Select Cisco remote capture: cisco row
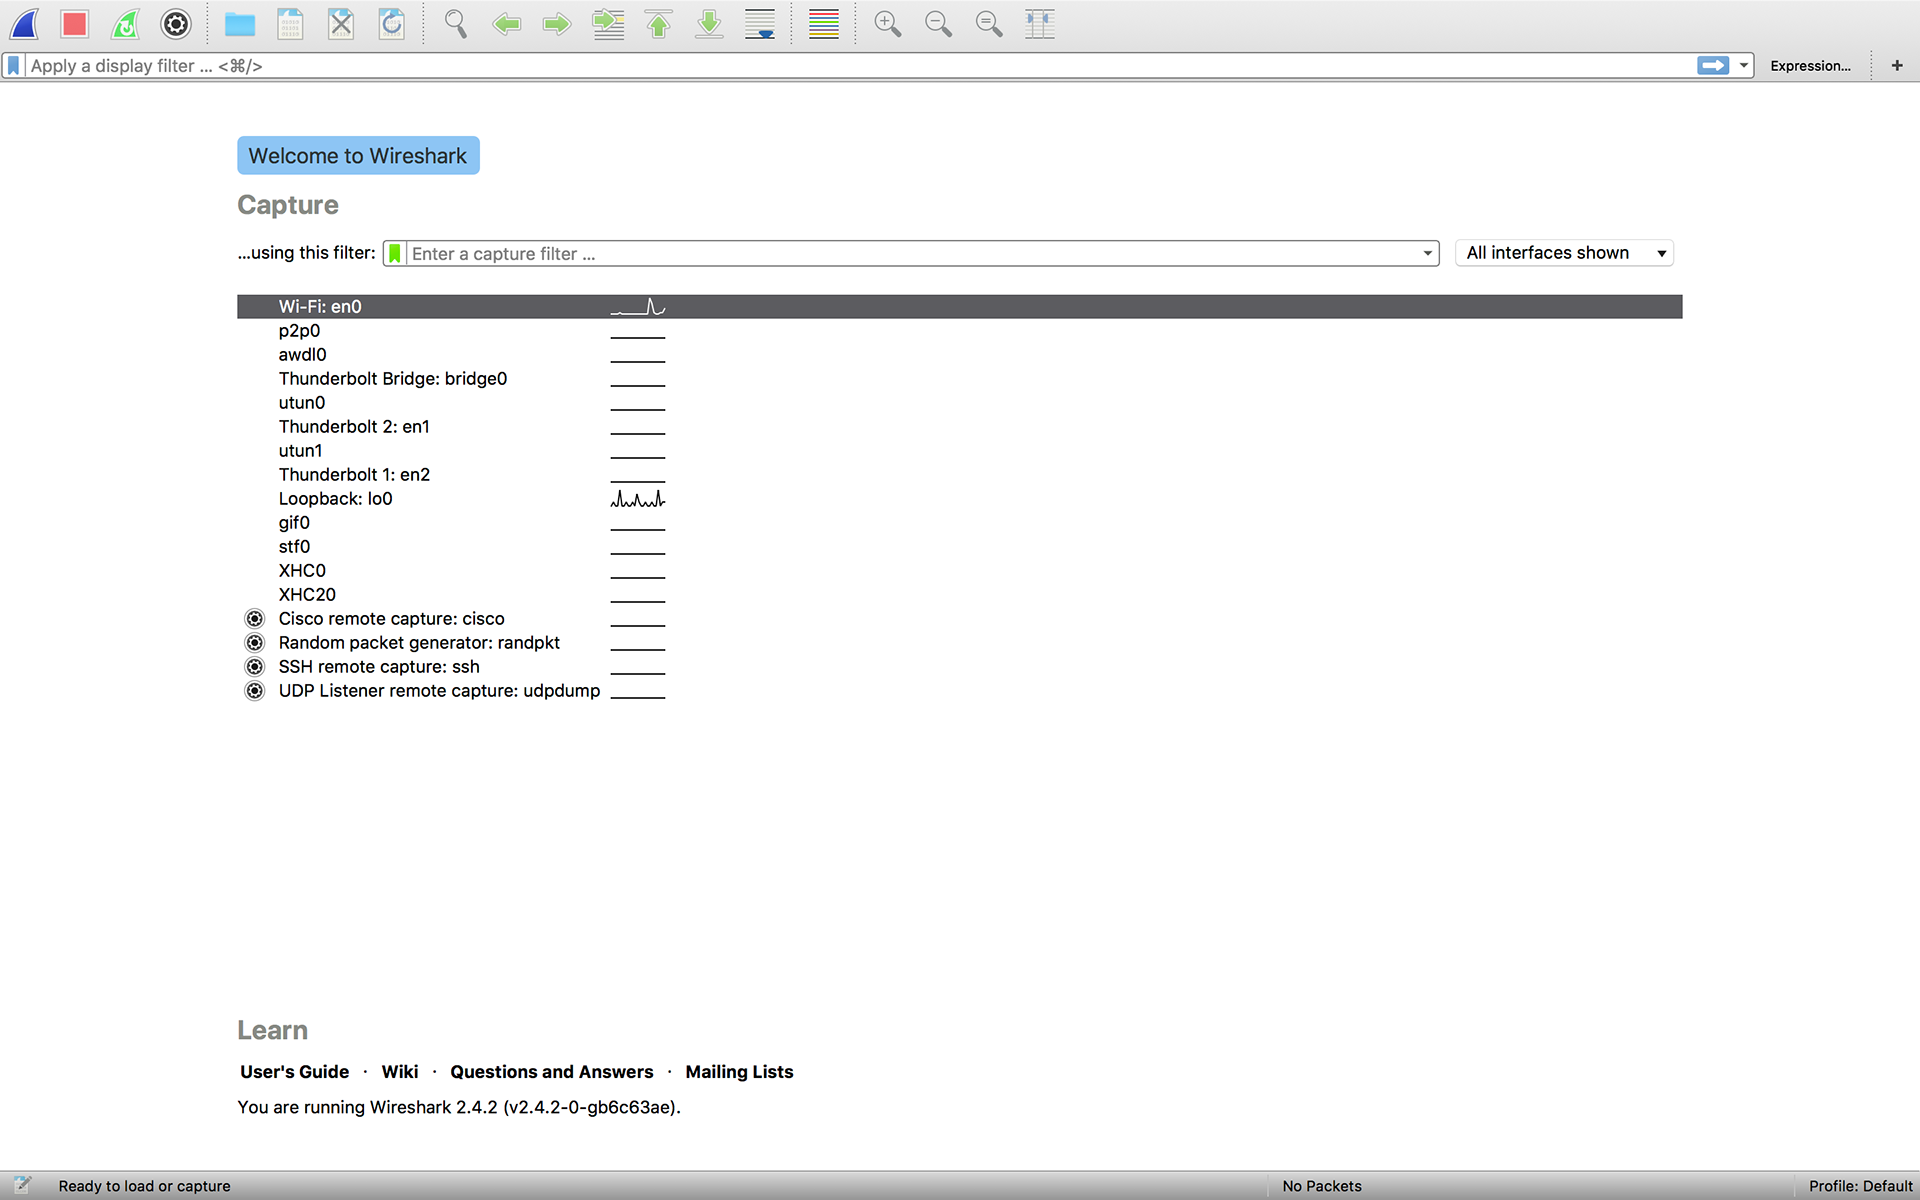This screenshot has width=1920, height=1200. point(960,618)
